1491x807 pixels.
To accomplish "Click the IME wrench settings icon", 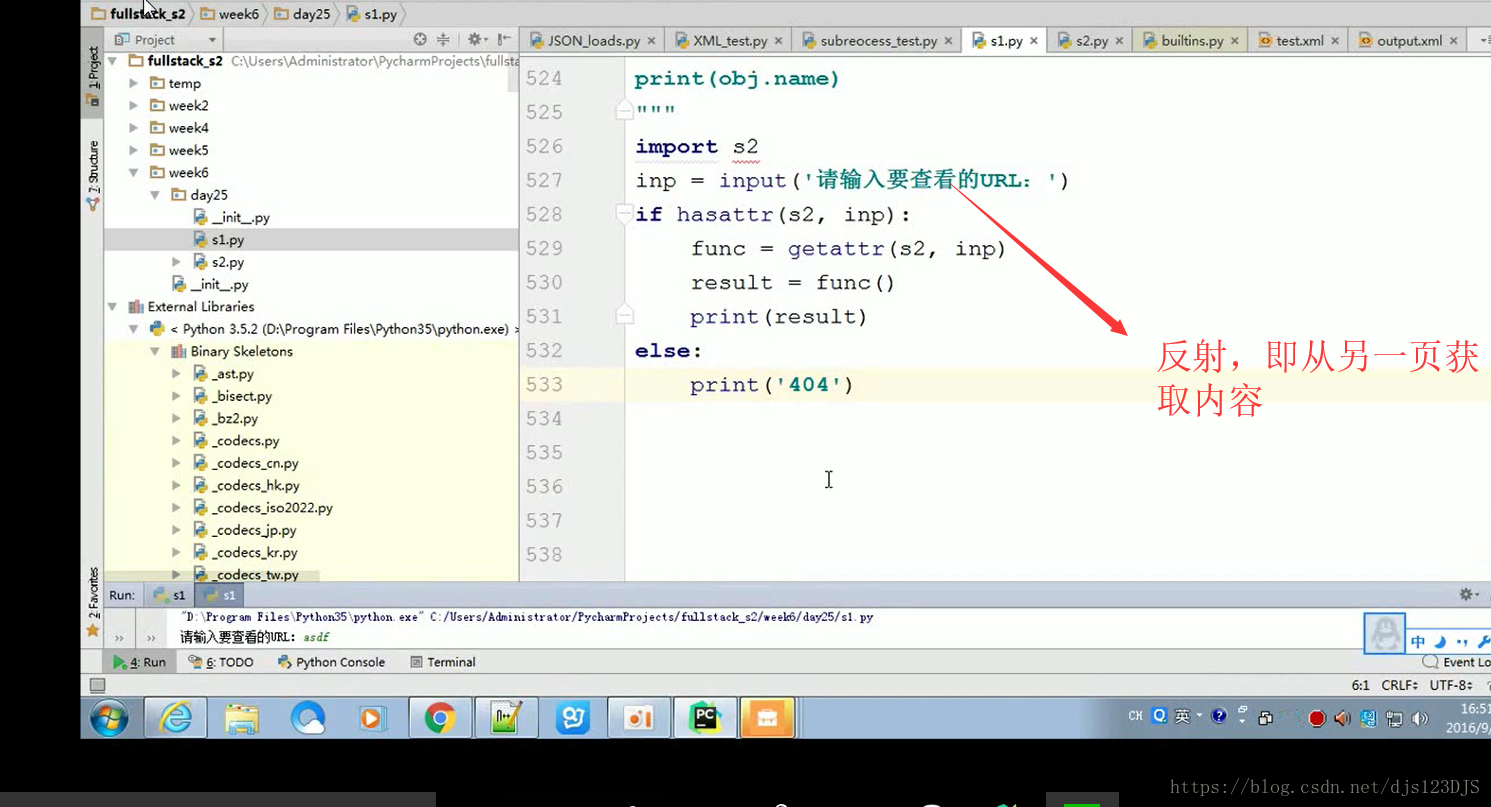I will 1482,642.
